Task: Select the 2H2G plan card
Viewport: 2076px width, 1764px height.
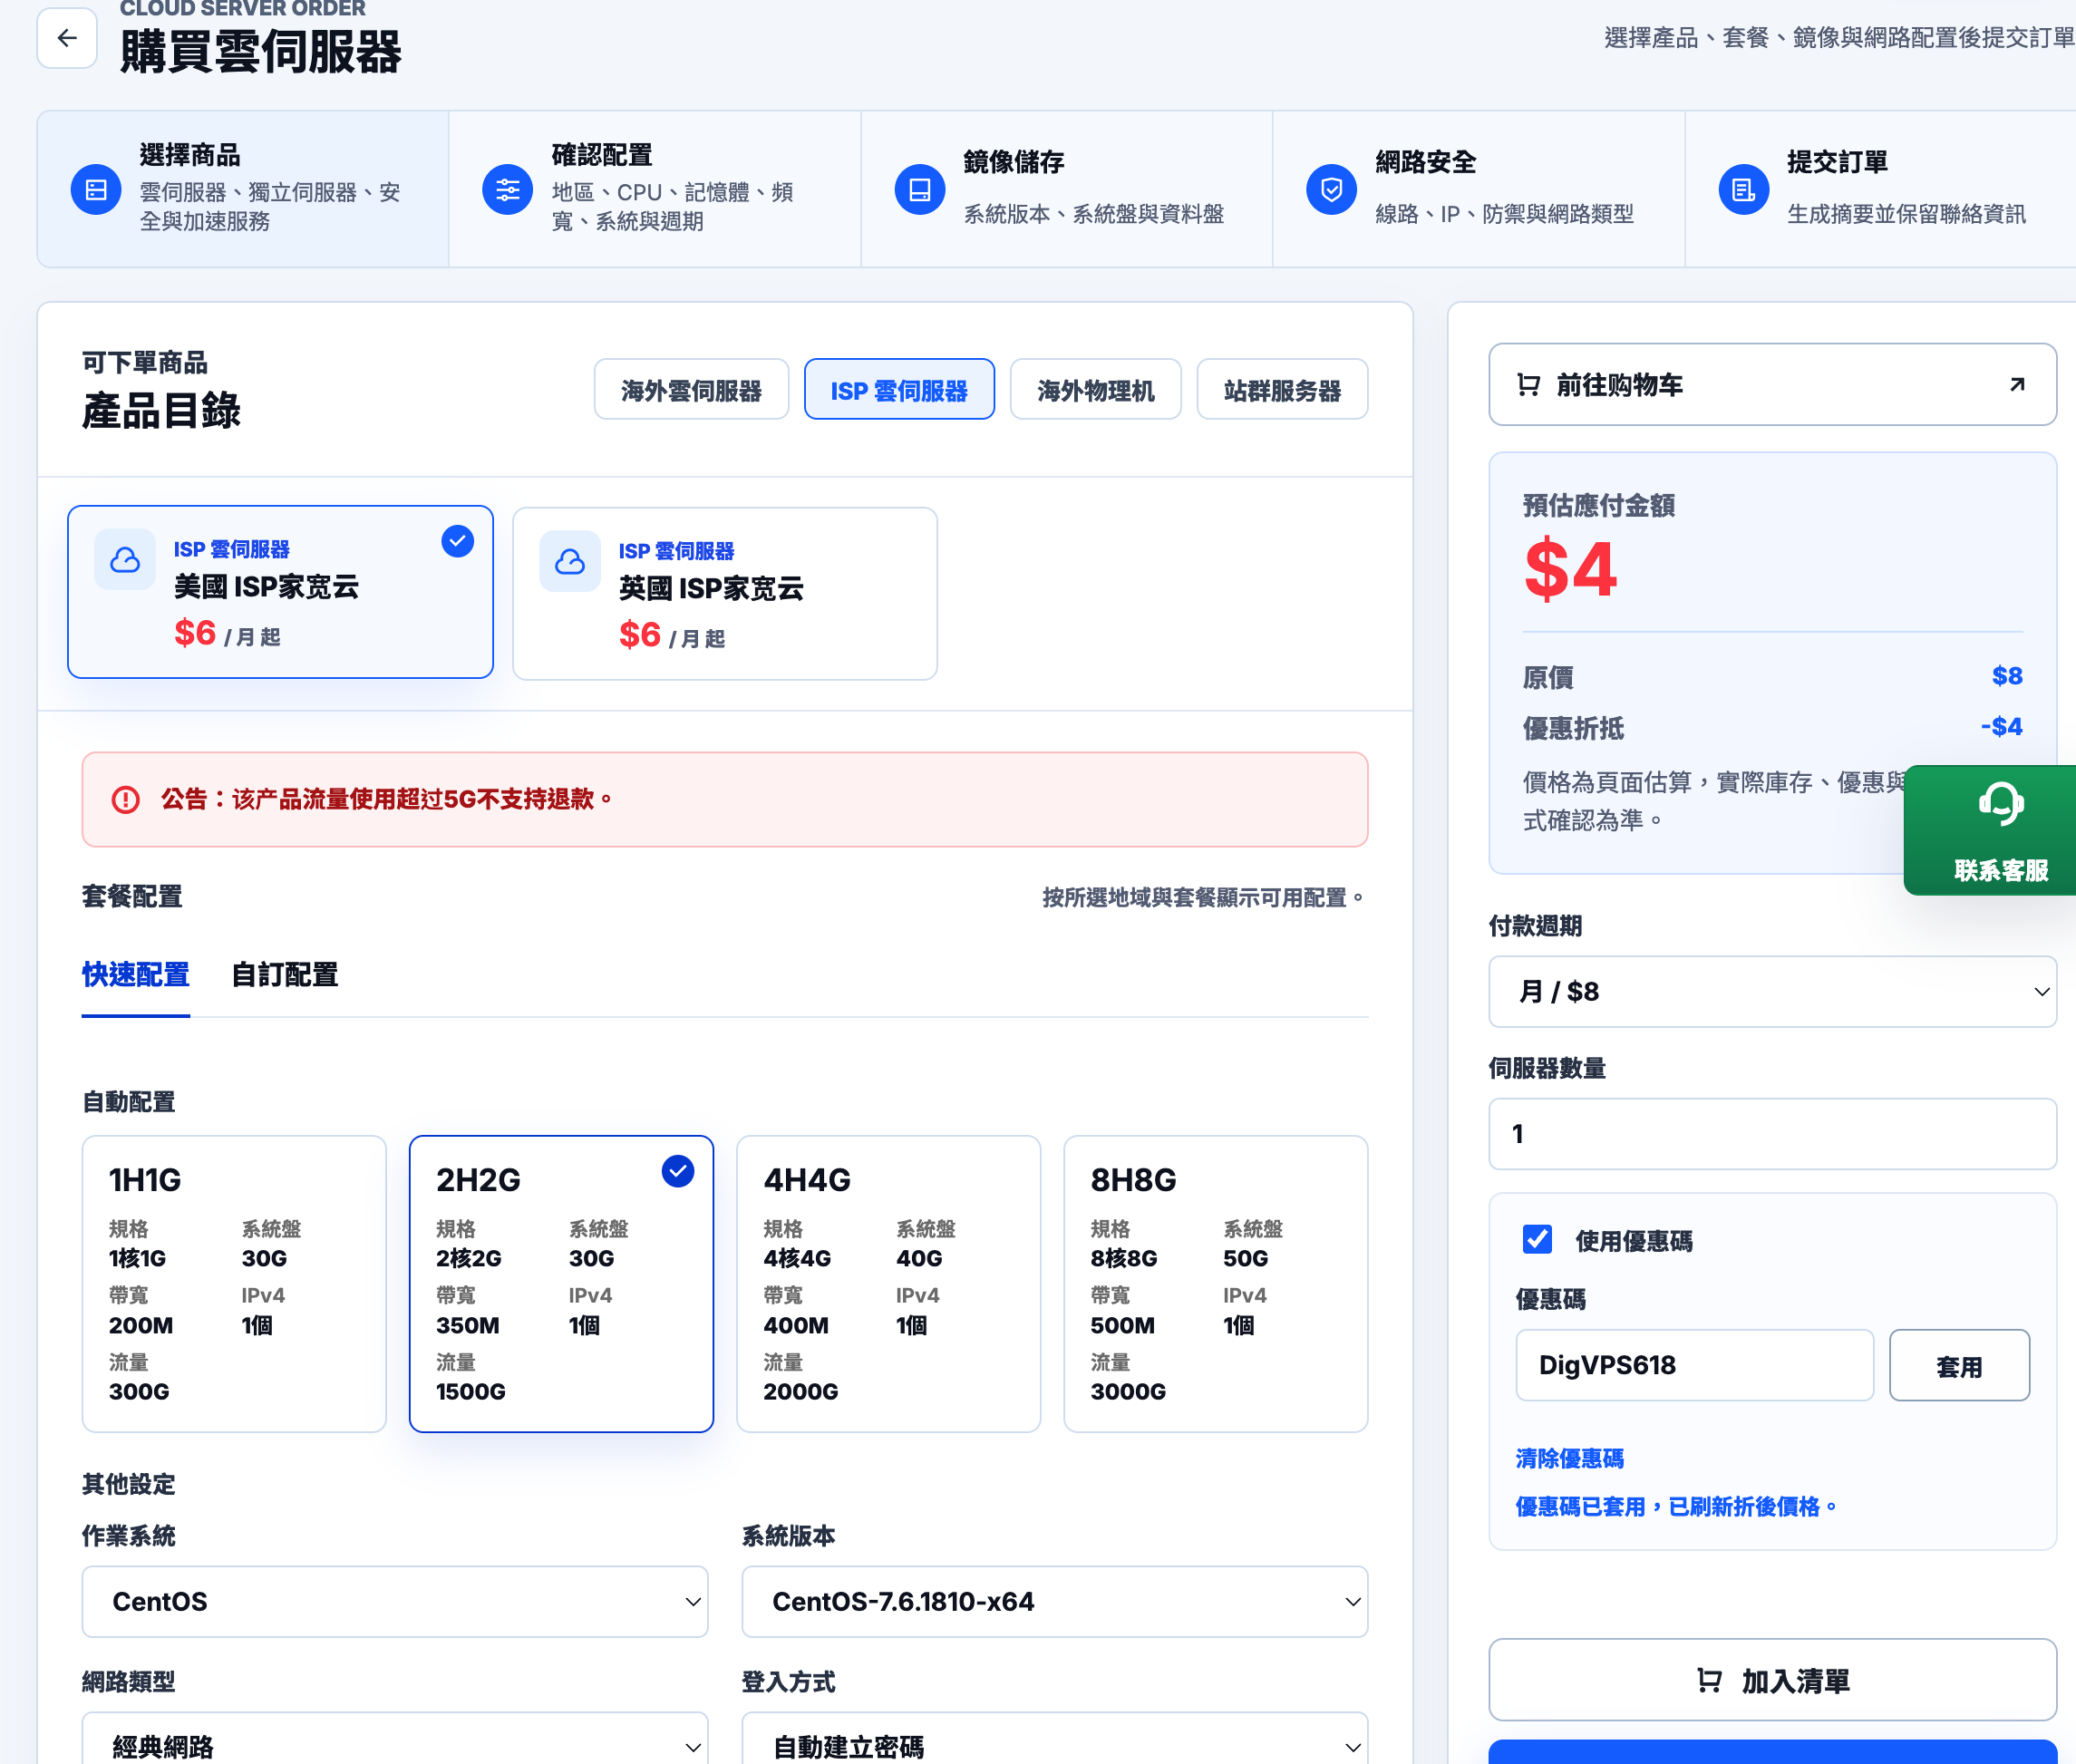Action: tap(561, 1283)
